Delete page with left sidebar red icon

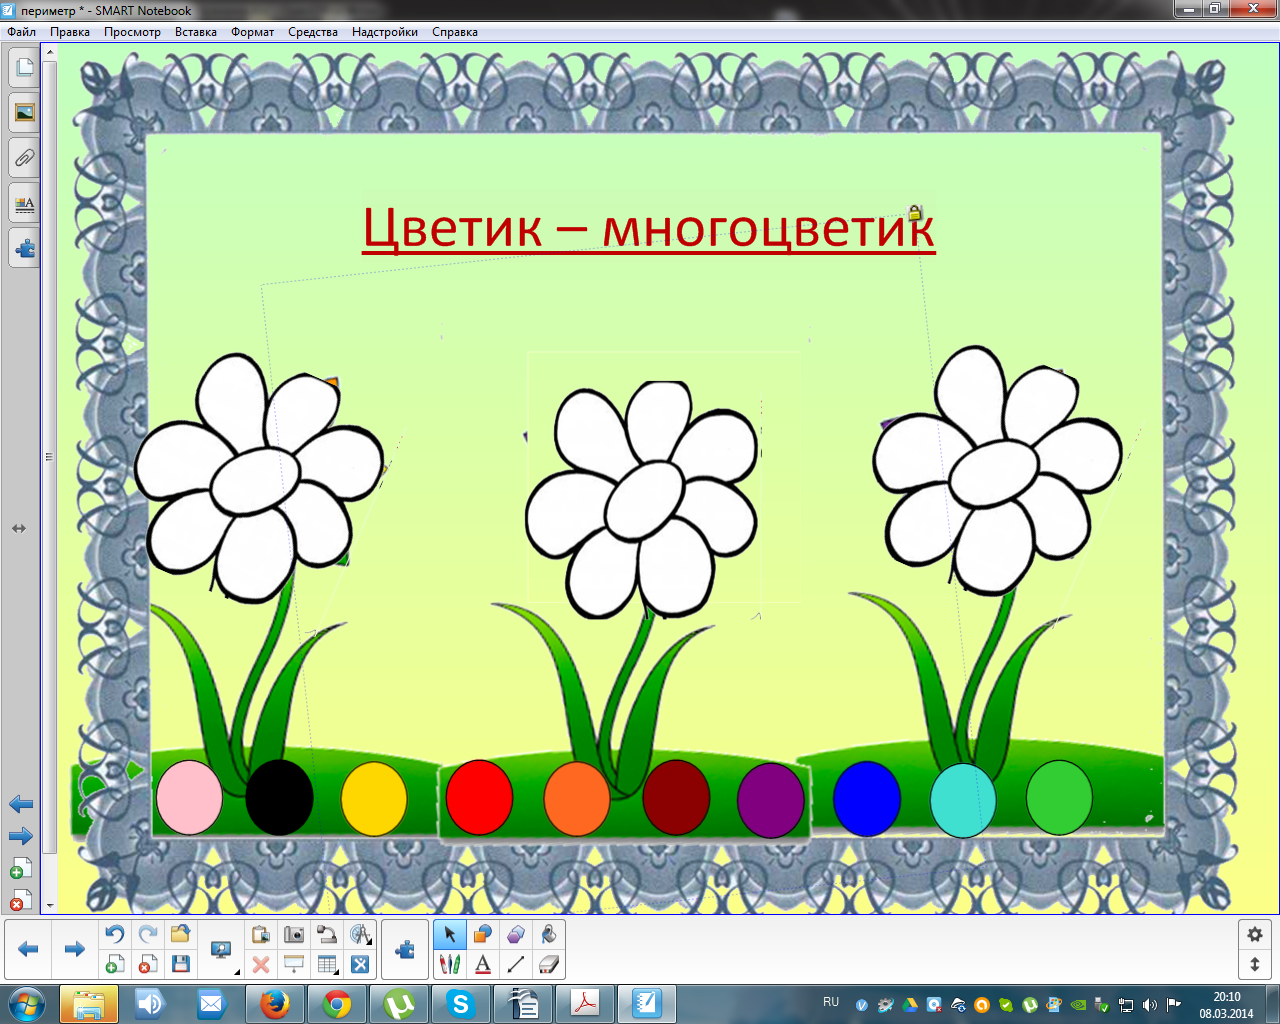21,900
